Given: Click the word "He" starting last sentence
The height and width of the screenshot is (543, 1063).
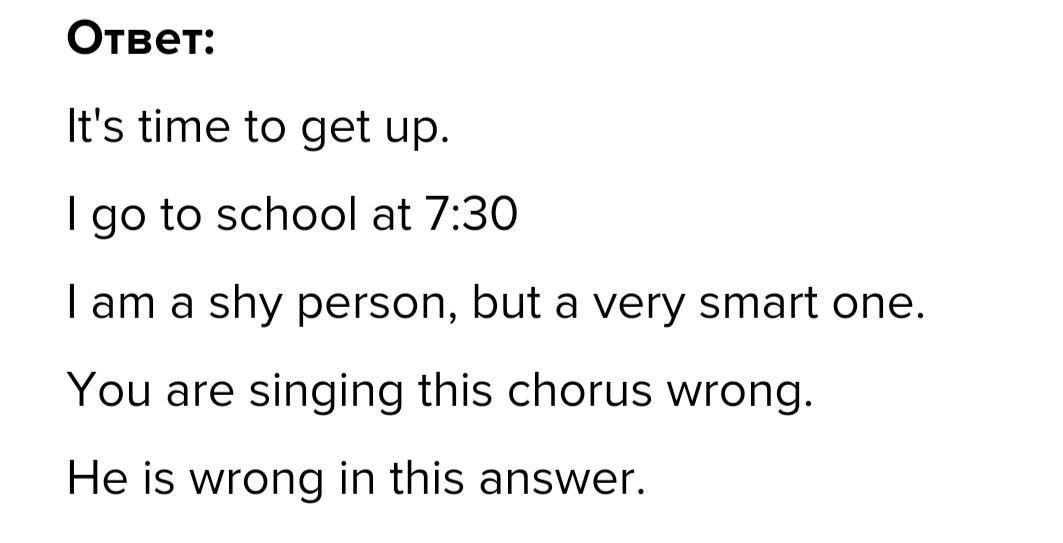Looking at the screenshot, I should (x=98, y=479).
